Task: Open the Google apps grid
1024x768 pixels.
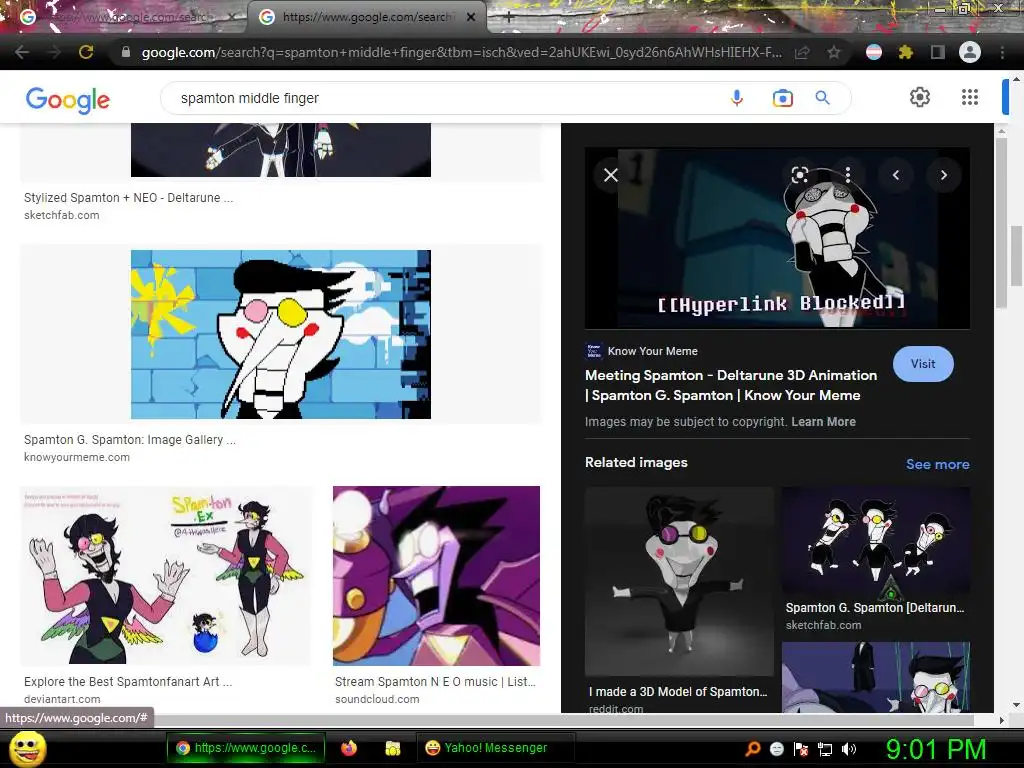Action: (x=970, y=97)
